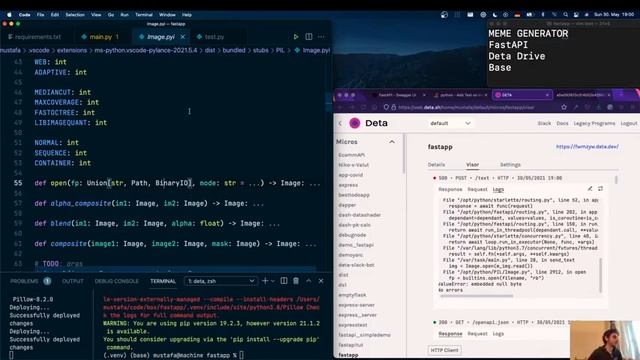Viewport: 640px width, 360px height.
Task: Select the app-covid micro in sidebar
Action: point(351,175)
